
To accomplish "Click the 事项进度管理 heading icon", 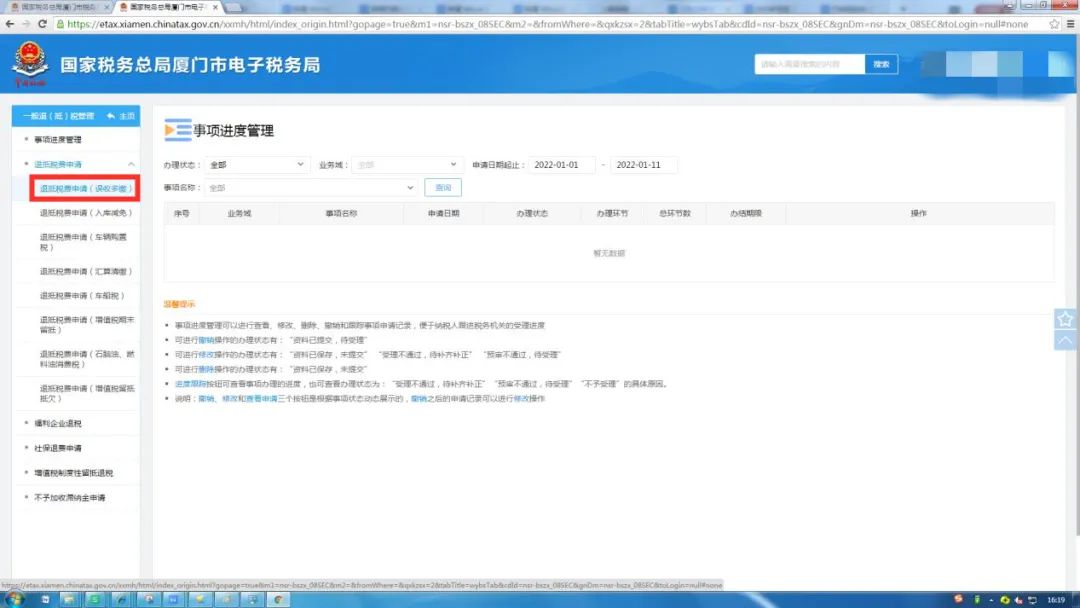I will click(x=178, y=130).
